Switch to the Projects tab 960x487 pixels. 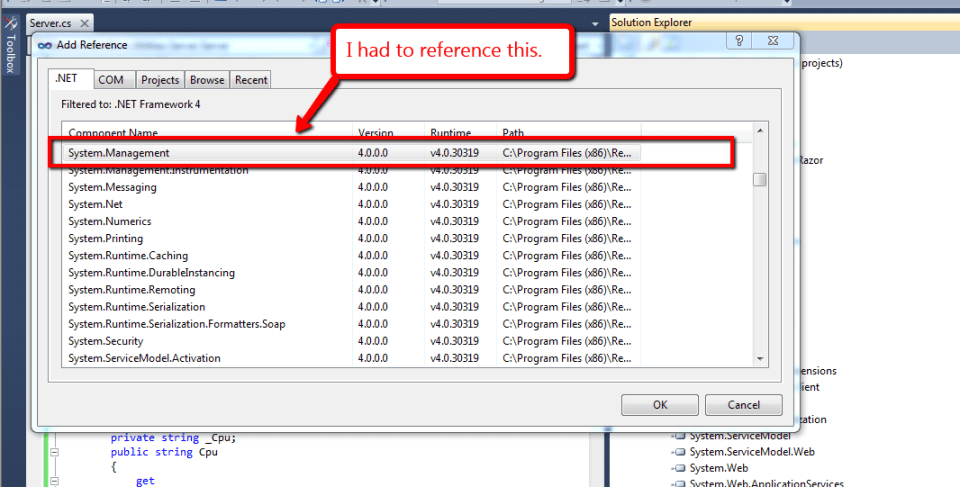point(160,80)
